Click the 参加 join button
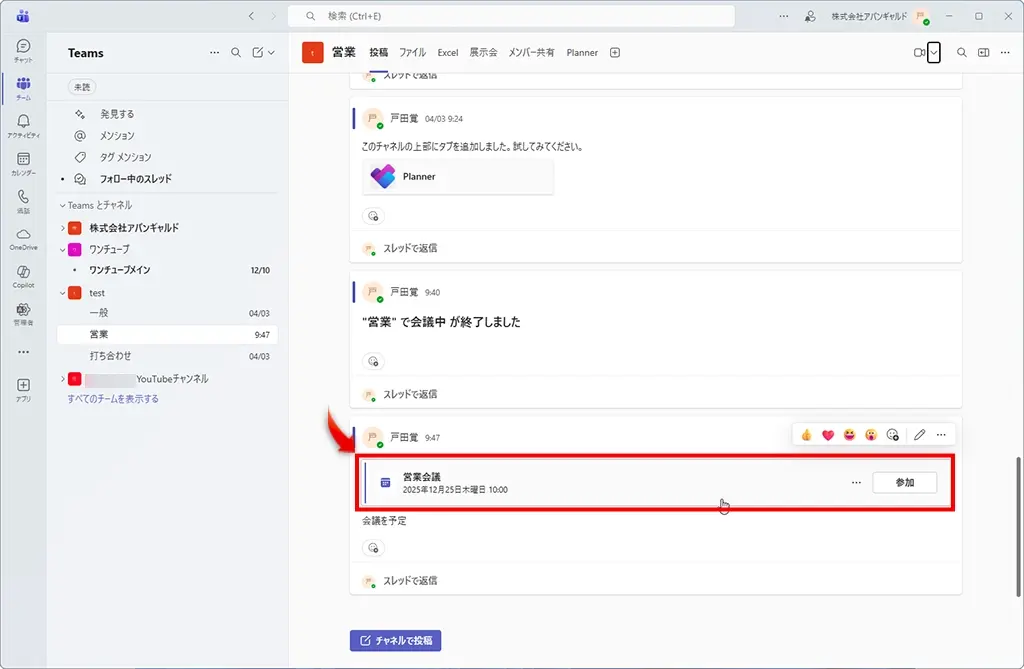 coord(904,482)
